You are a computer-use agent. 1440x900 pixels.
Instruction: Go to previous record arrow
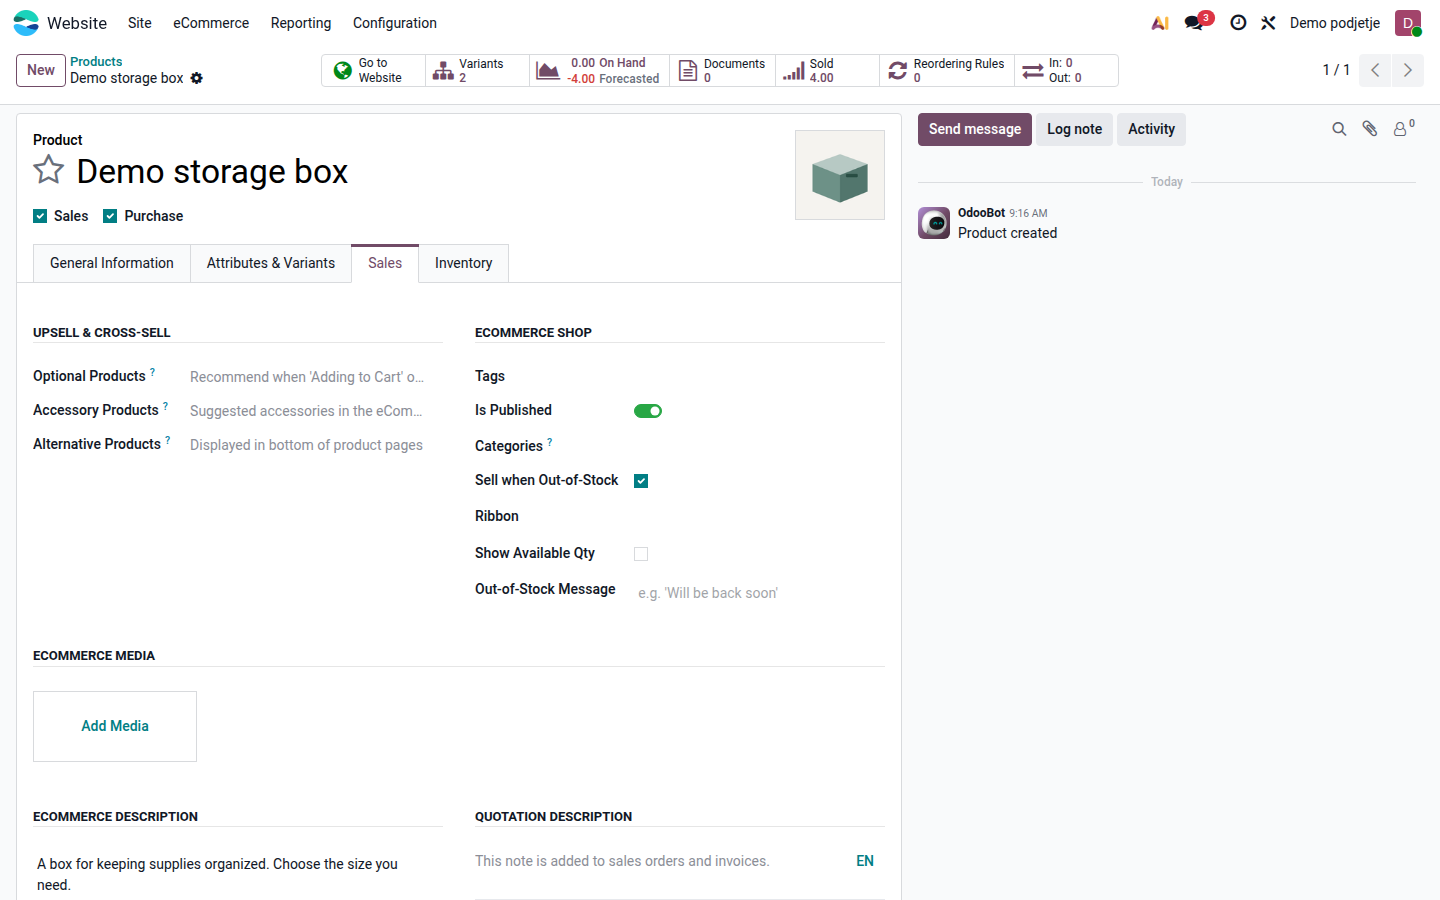1375,70
